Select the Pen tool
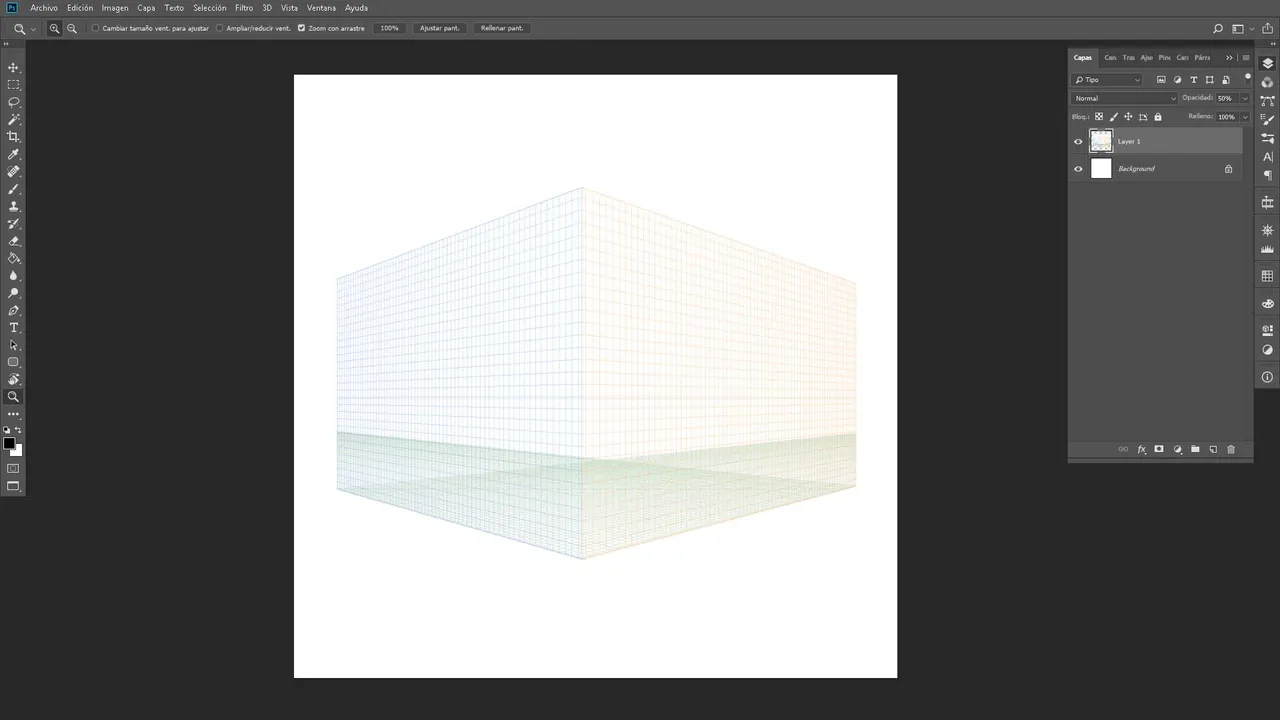 point(14,311)
